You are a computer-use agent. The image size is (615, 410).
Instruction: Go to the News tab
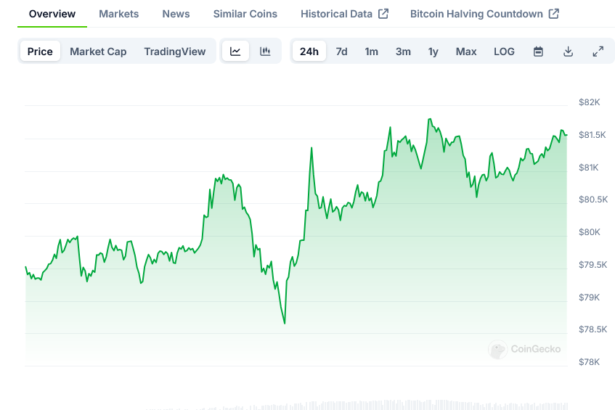click(x=176, y=14)
